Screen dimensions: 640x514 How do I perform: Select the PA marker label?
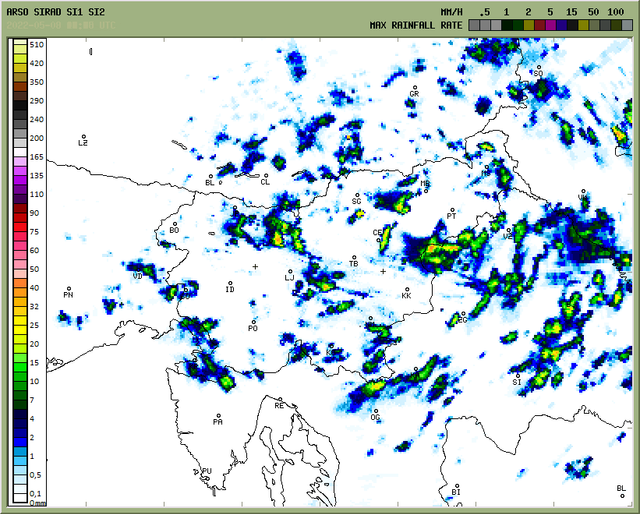tap(218, 422)
